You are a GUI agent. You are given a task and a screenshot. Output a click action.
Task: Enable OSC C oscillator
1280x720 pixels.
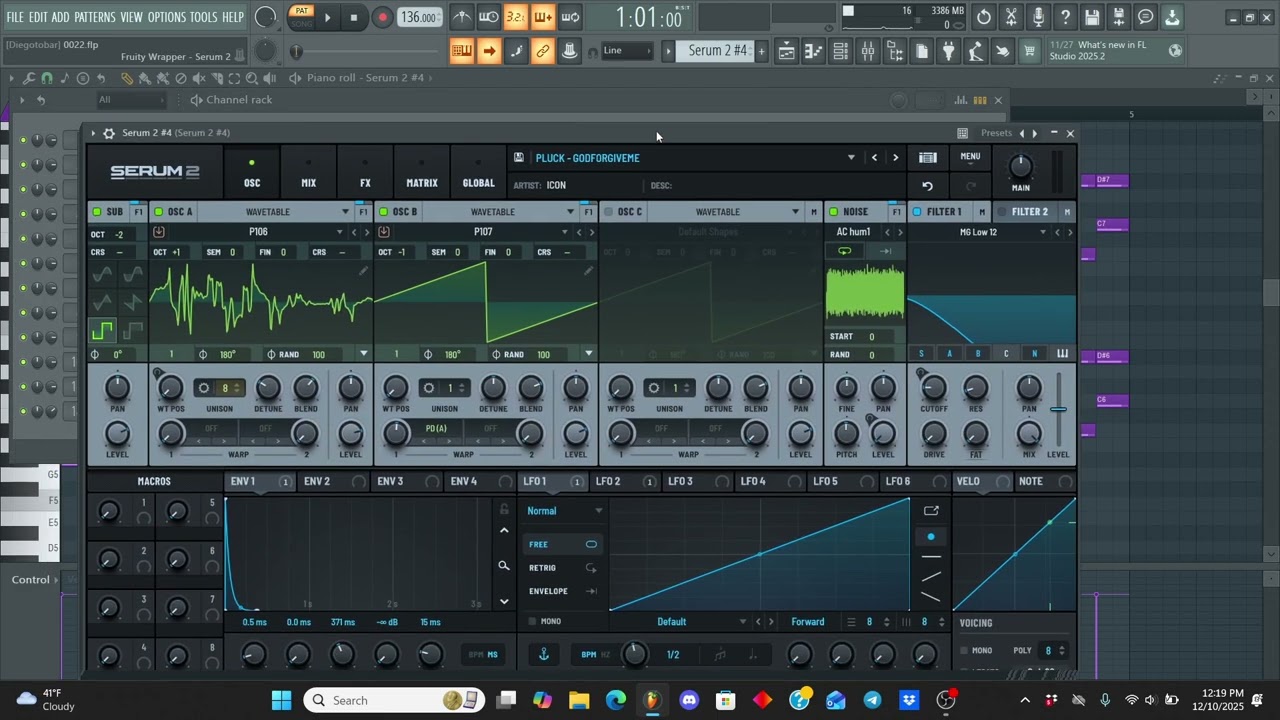tap(608, 212)
